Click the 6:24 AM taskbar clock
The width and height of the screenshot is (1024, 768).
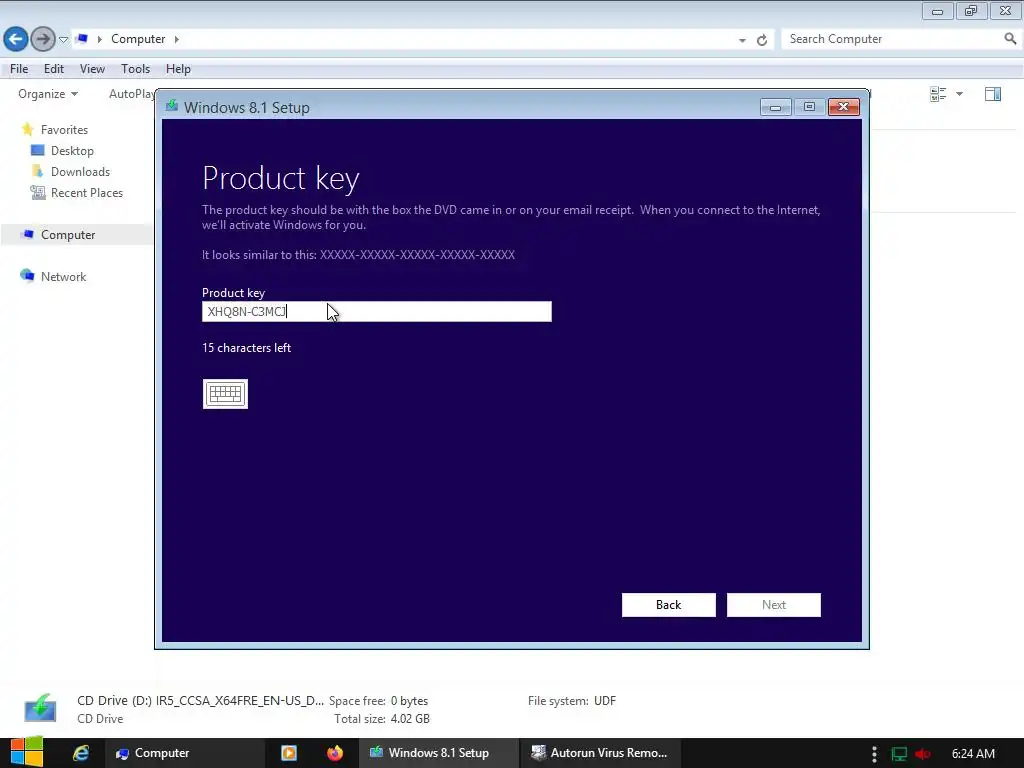click(x=973, y=754)
